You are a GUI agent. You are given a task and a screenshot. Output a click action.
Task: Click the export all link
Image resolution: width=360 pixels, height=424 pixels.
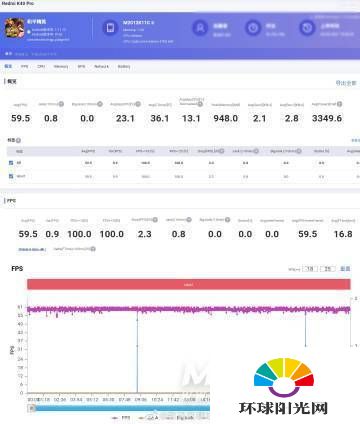(x=346, y=83)
